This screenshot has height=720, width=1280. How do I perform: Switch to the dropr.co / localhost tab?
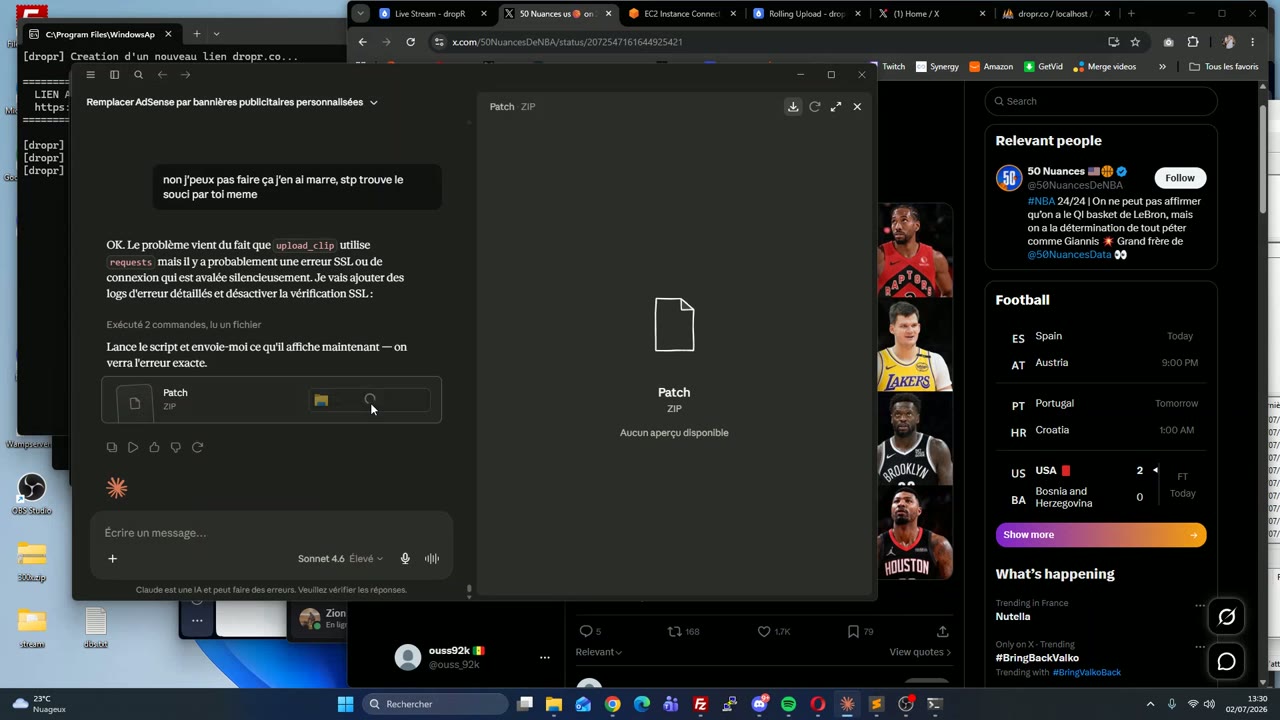(x=1055, y=14)
